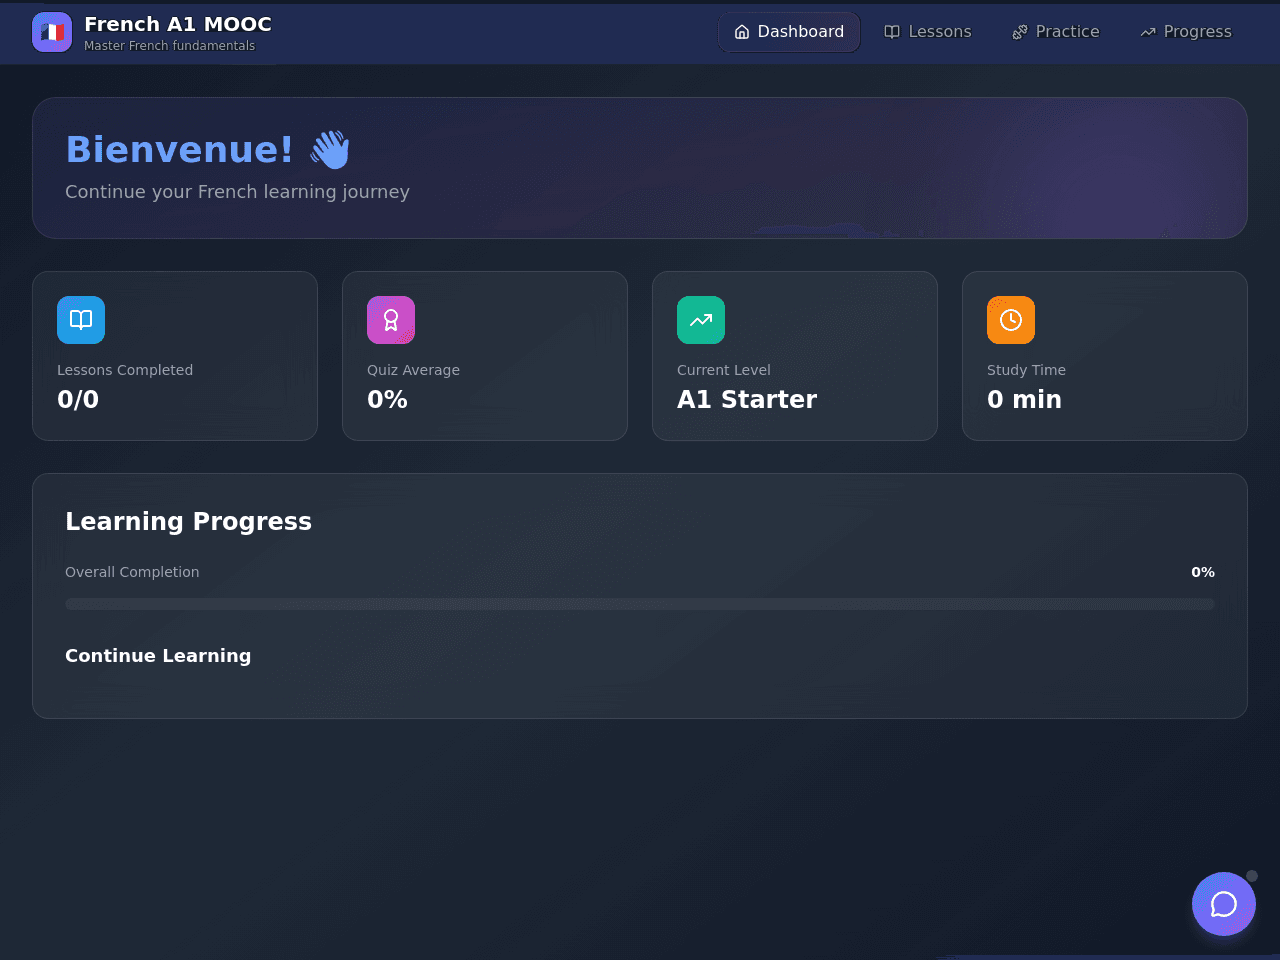Click the Continue Learning heading
Image resolution: width=1280 pixels, height=960 pixels.
click(158, 656)
